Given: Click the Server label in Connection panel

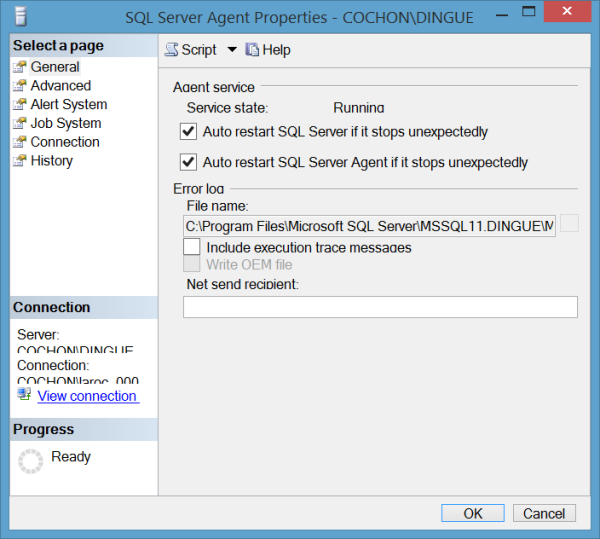Looking at the screenshot, I should pyautogui.click(x=38, y=335).
